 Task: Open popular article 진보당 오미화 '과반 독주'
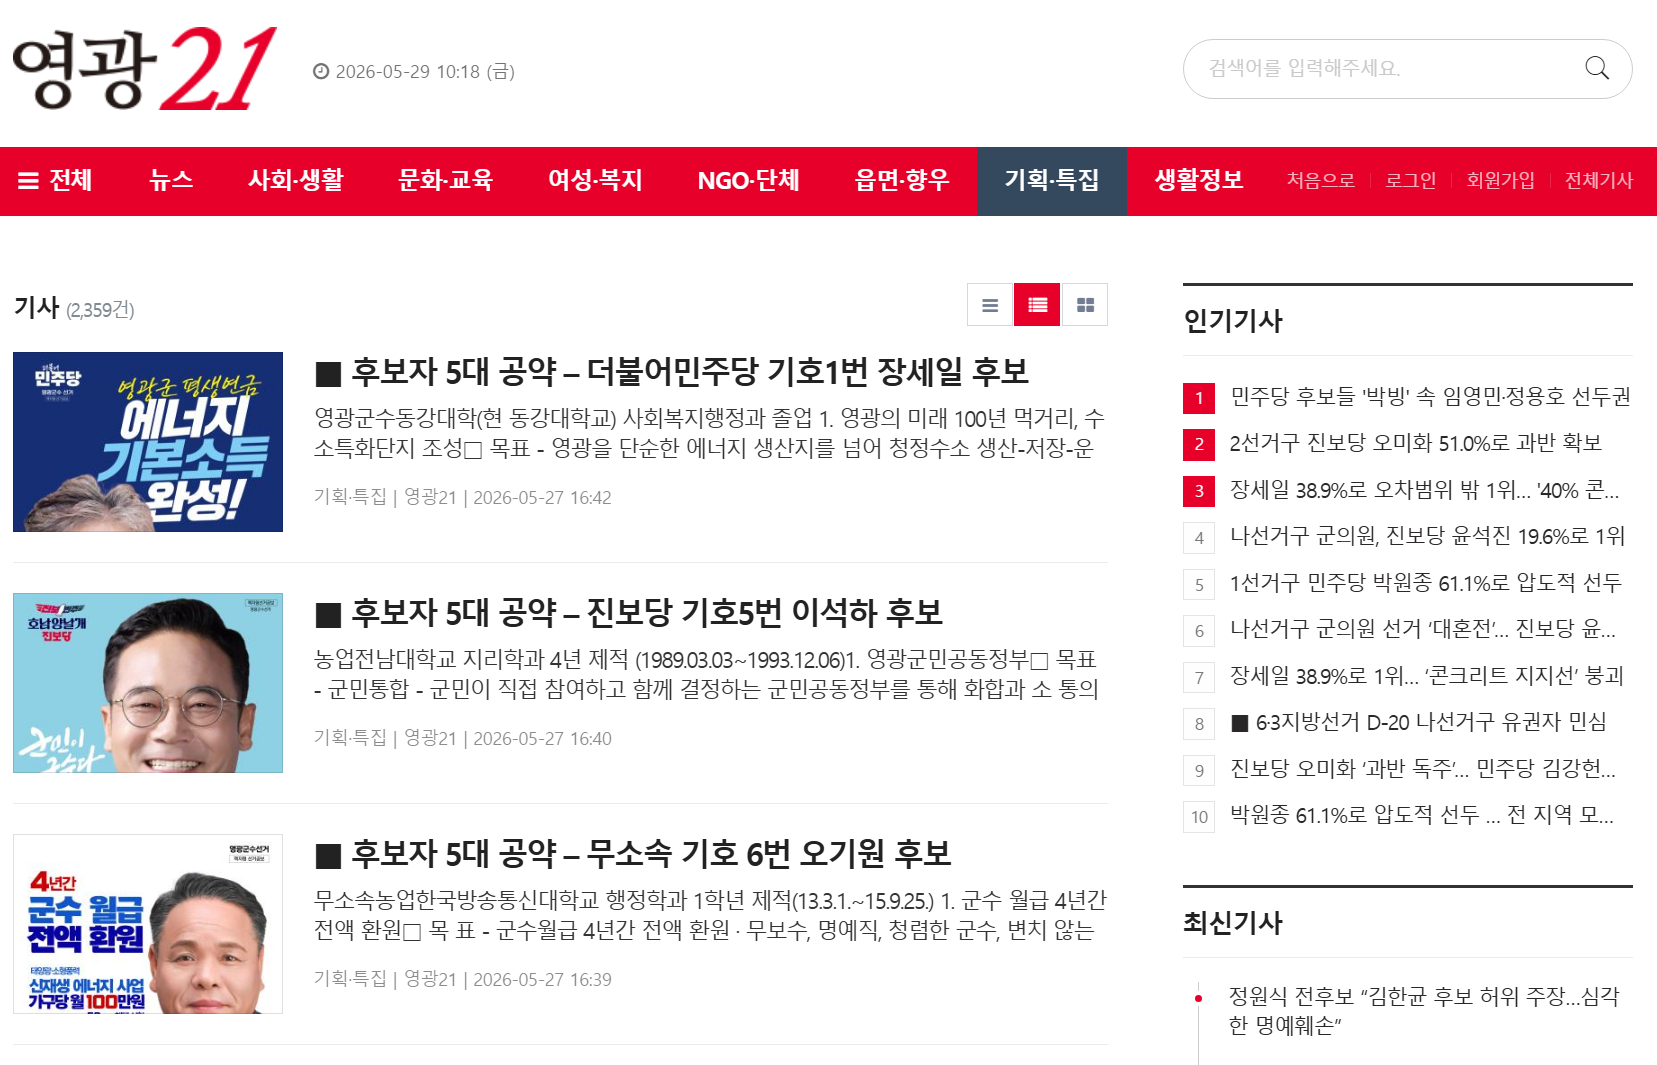[1423, 769]
